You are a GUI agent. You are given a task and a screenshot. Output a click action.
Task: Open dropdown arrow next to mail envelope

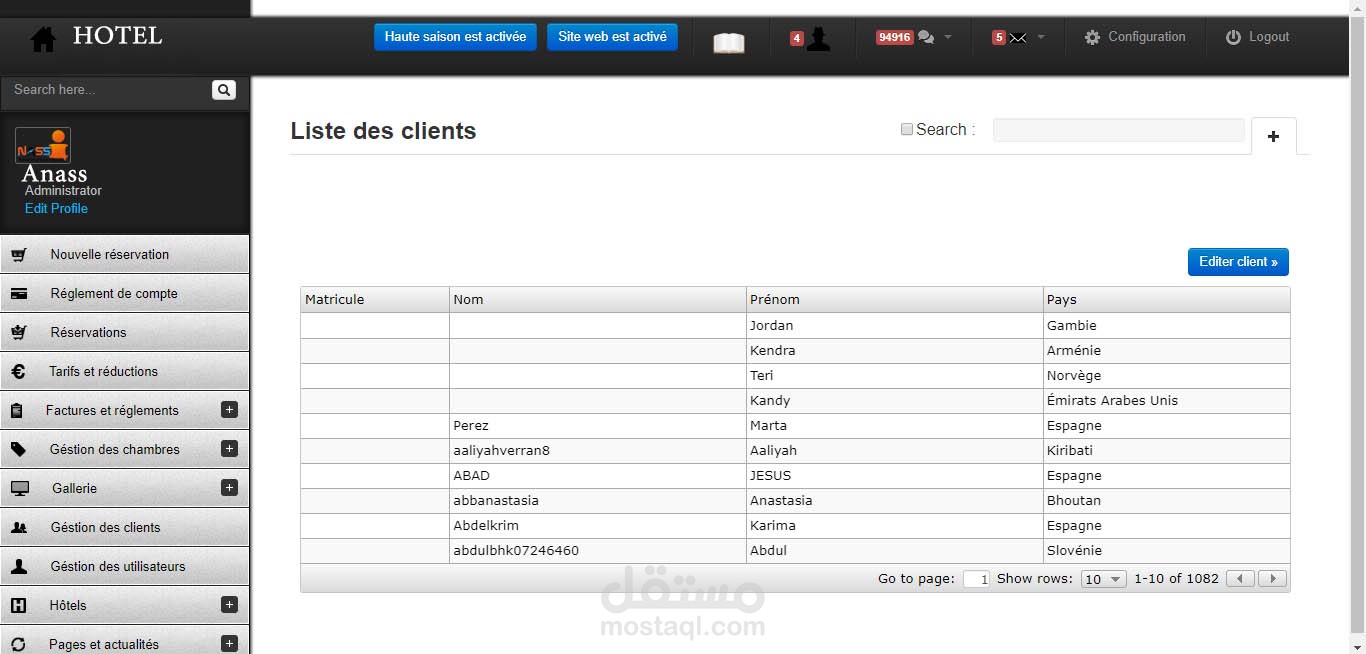[1041, 37]
